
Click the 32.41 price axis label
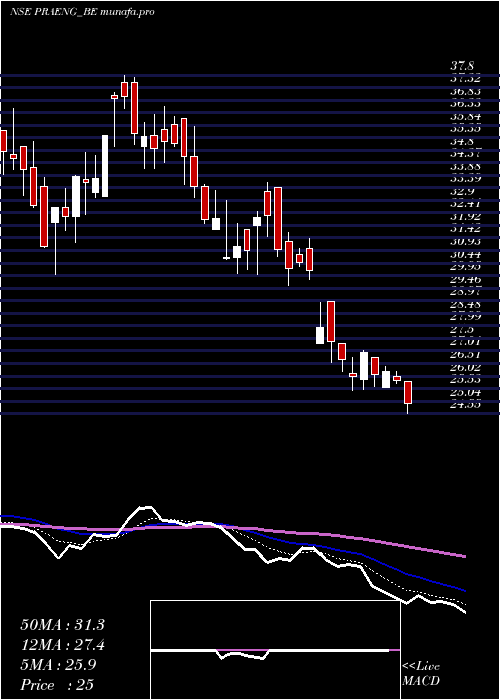[465, 204]
